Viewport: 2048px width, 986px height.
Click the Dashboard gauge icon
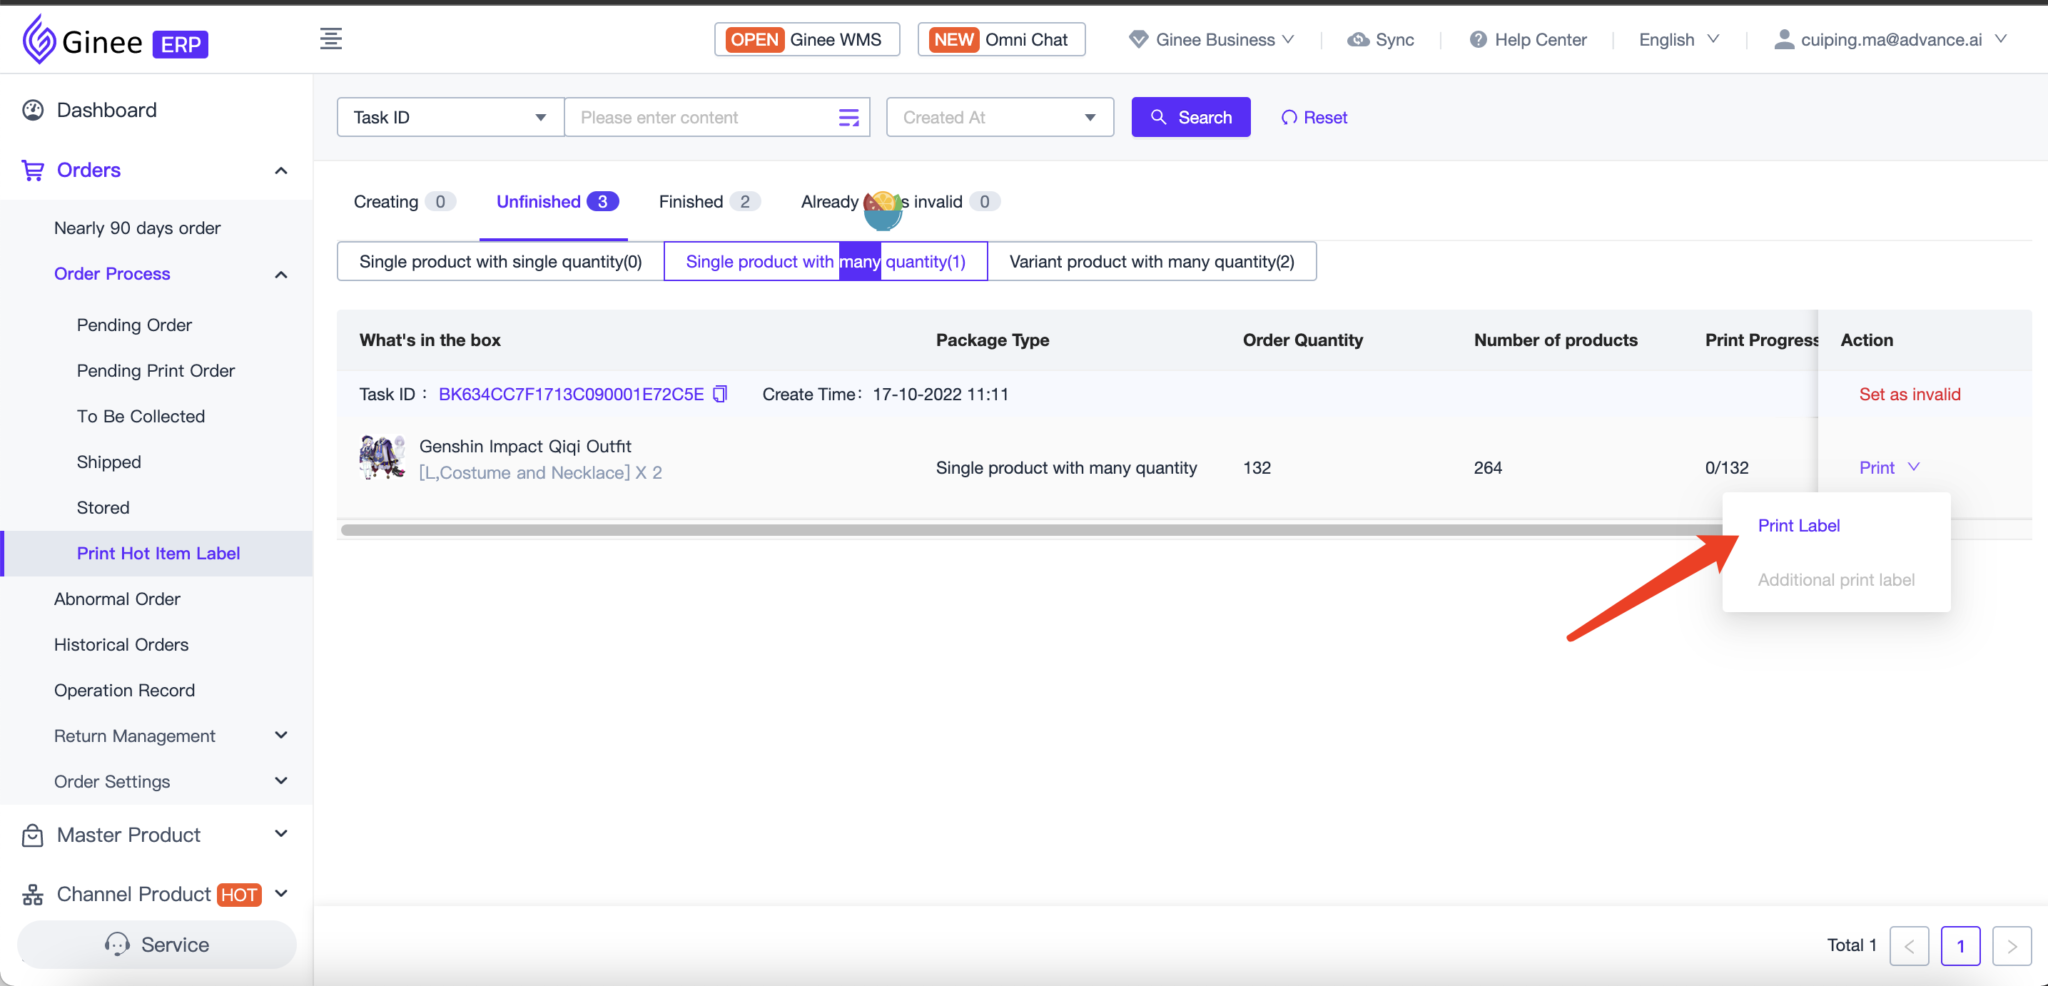point(33,110)
